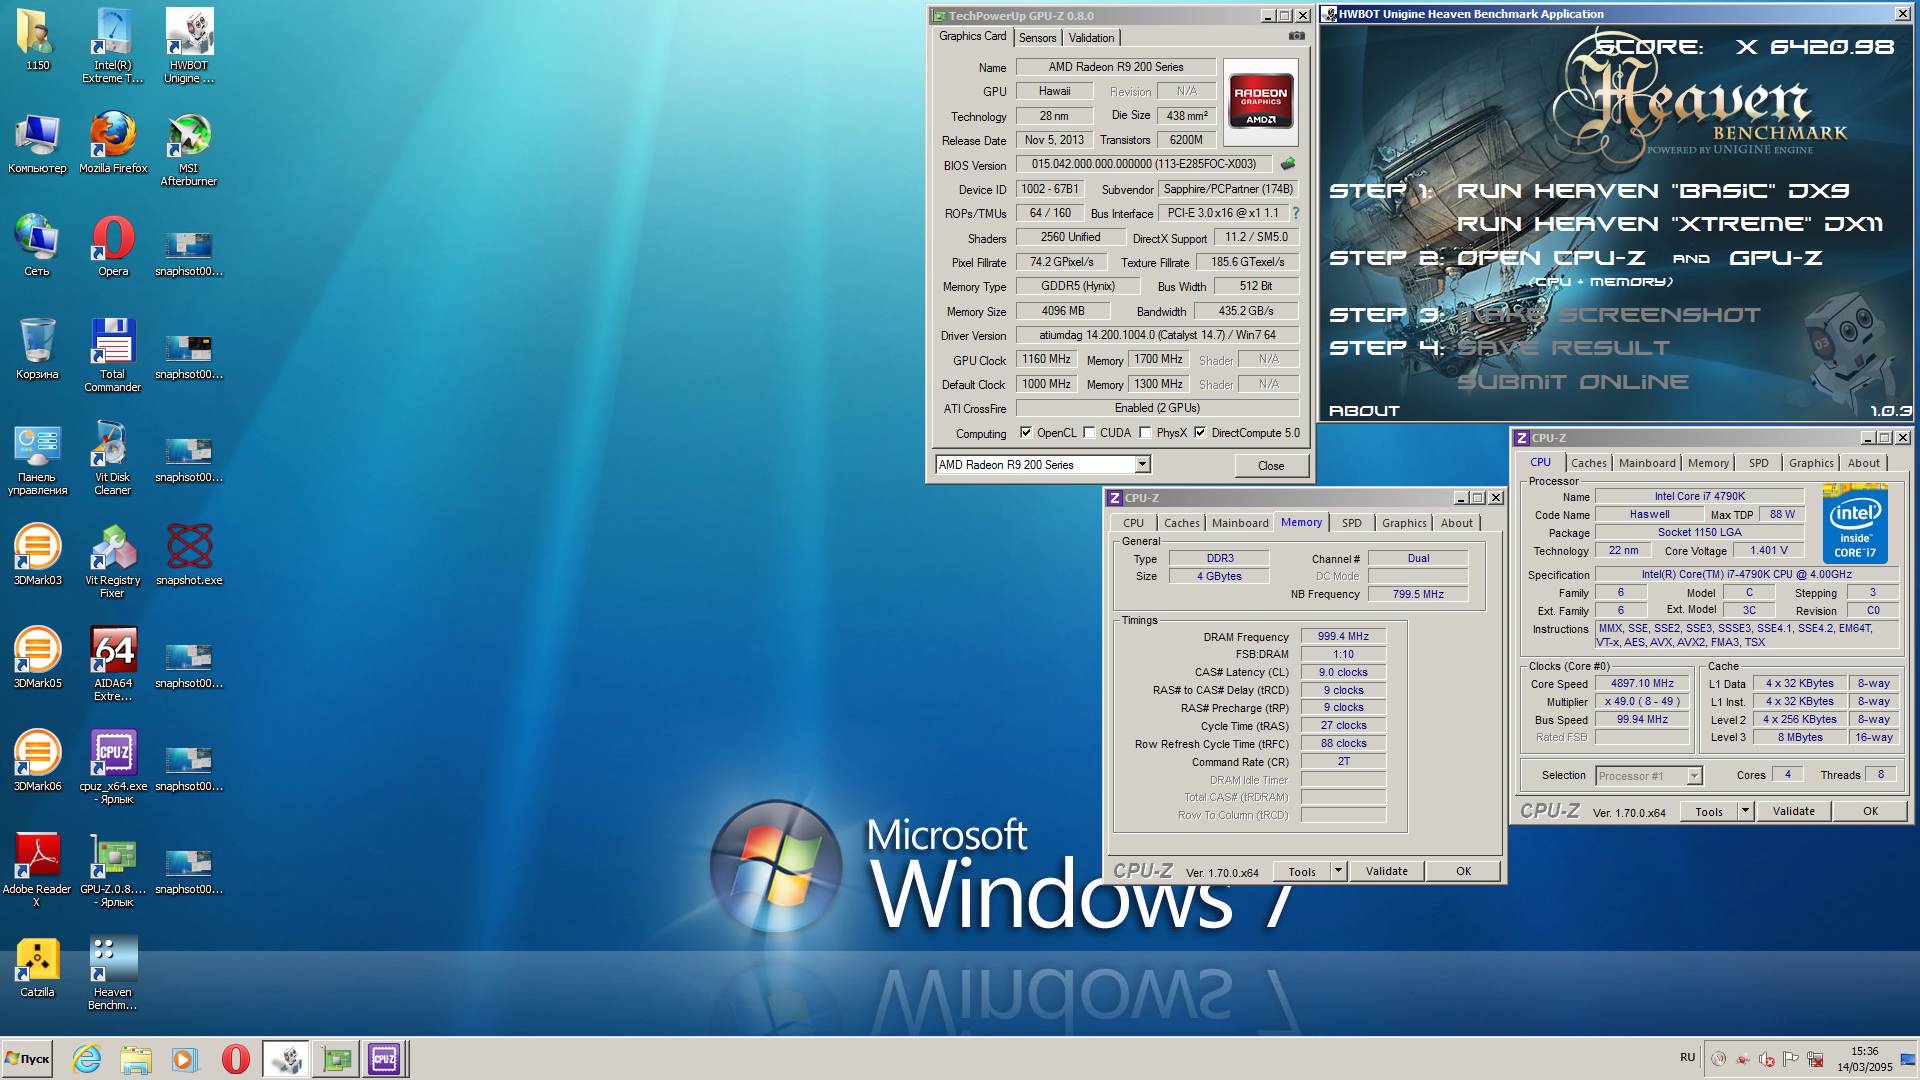
Task: Open the Control Panel desktop icon
Action: pos(37,458)
